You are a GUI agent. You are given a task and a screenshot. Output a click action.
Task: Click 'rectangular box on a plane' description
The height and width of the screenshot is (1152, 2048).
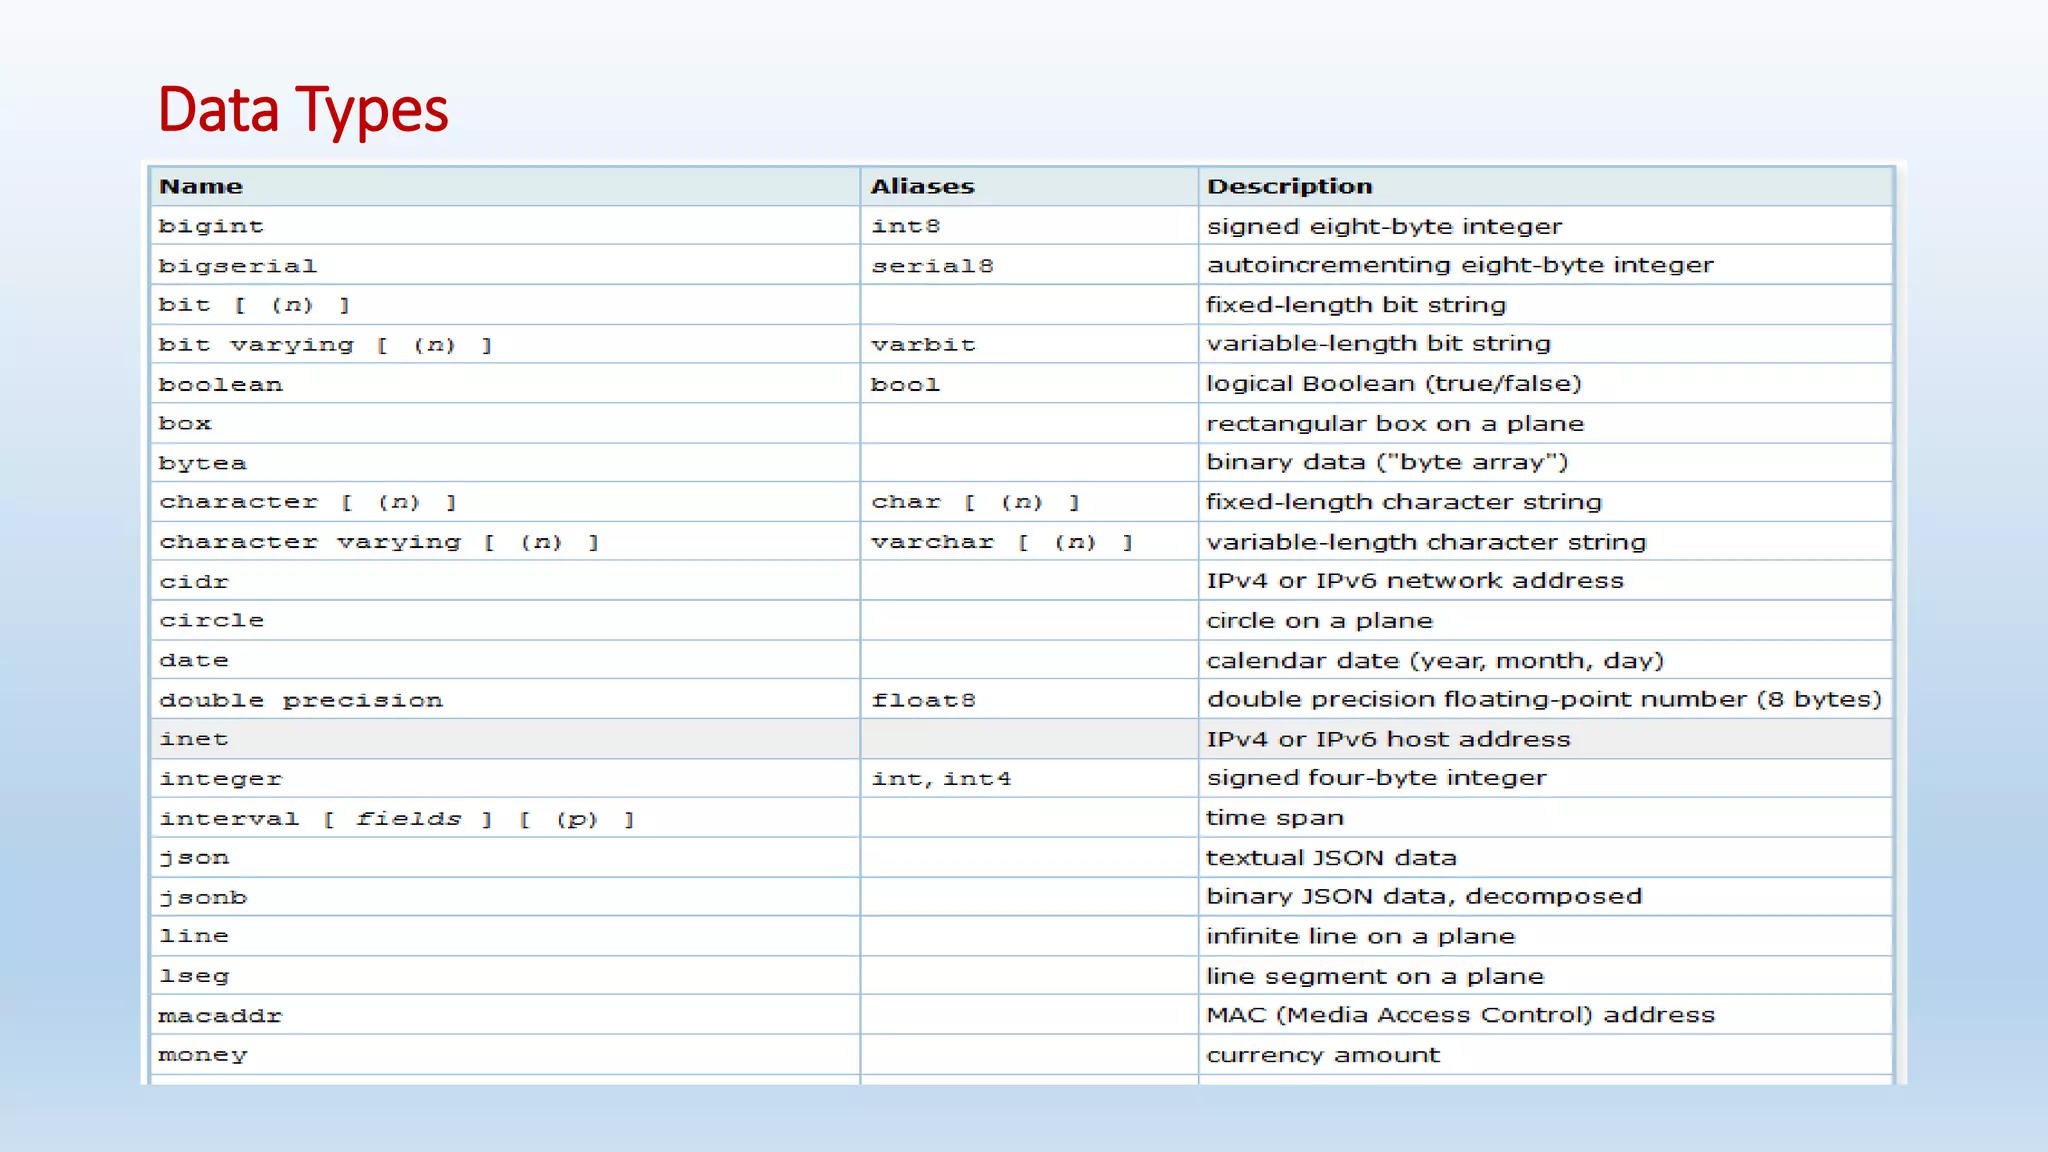coord(1395,423)
